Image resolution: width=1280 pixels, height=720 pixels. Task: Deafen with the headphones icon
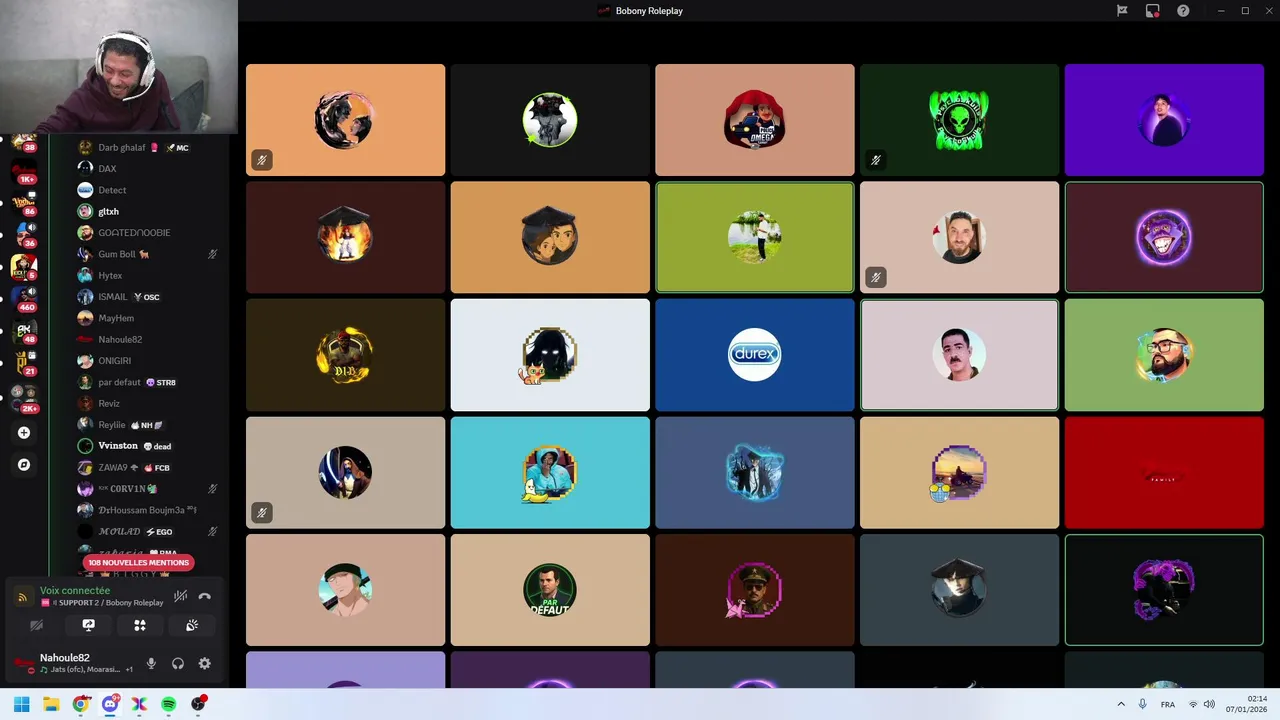click(177, 663)
